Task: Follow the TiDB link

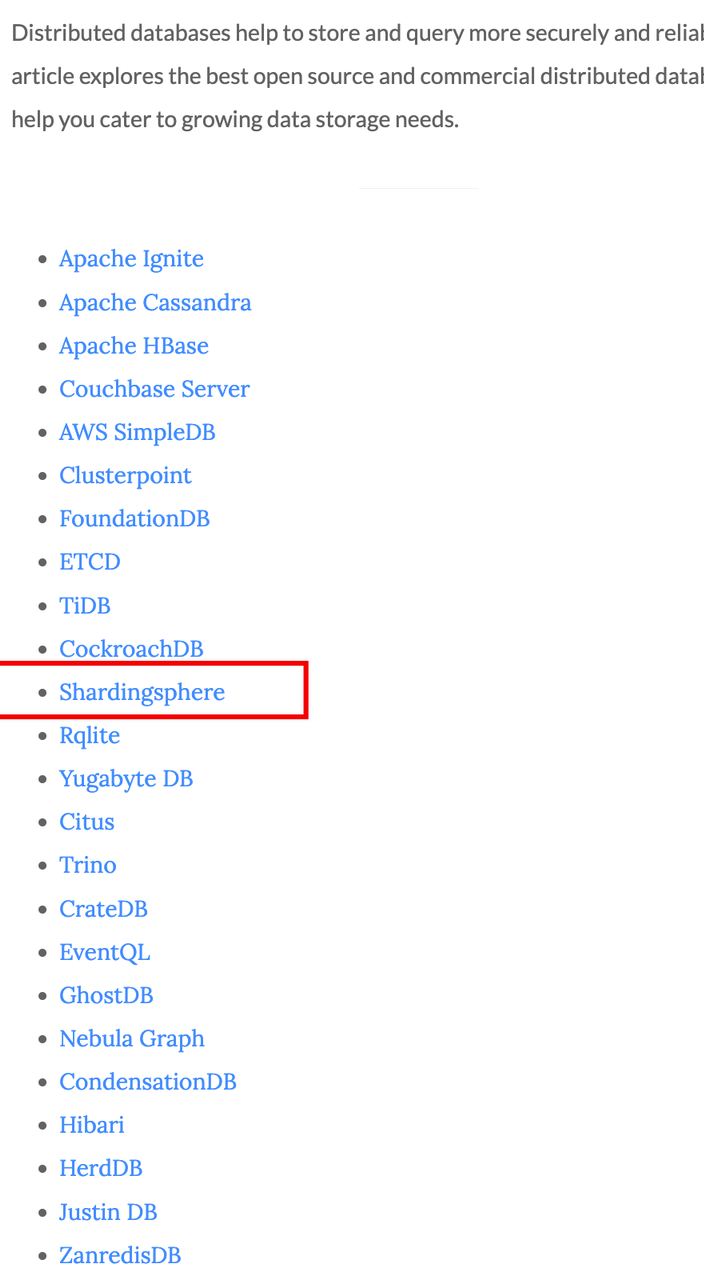Action: (84, 606)
